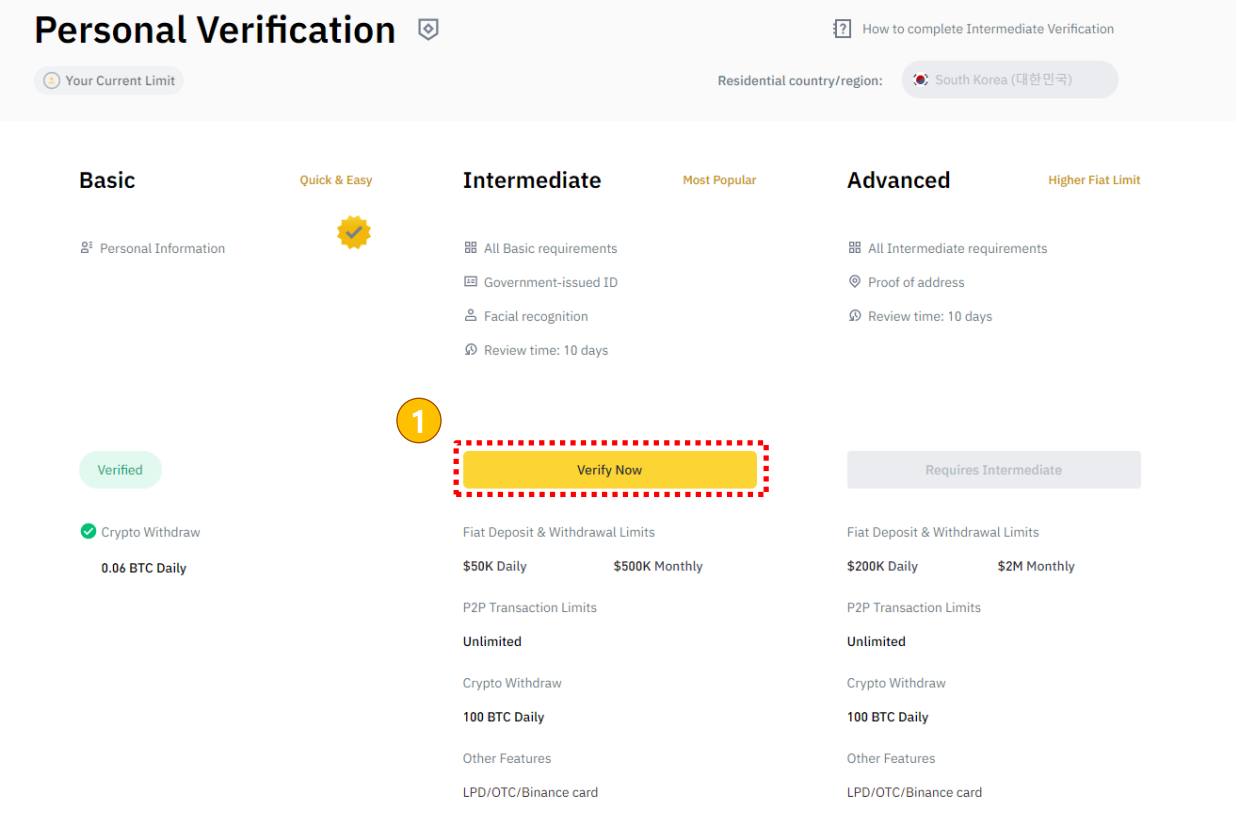Select the Advanced tier heading

point(898,180)
